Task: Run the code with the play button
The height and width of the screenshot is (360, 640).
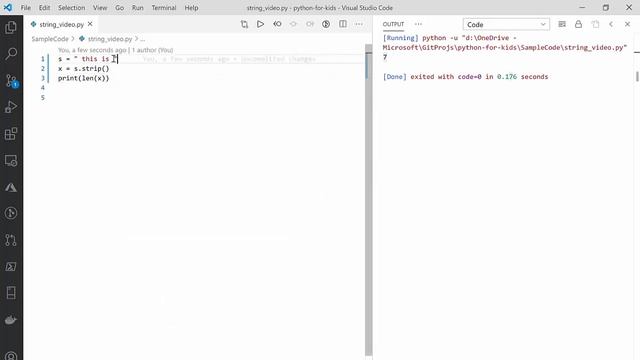Action: point(260,24)
